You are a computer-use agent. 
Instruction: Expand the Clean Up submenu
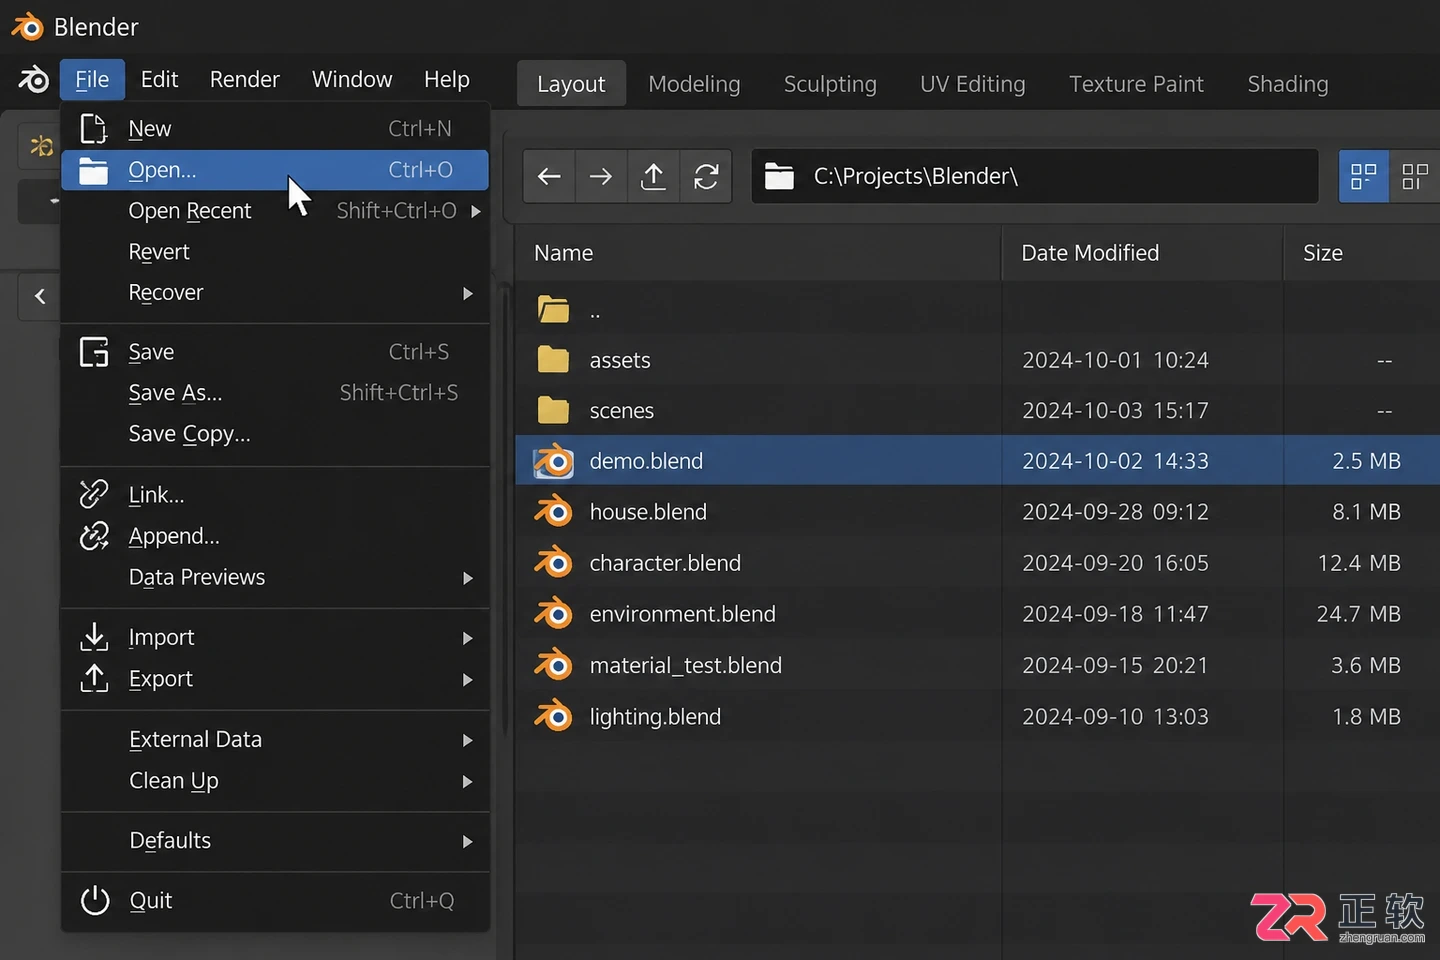[468, 781]
